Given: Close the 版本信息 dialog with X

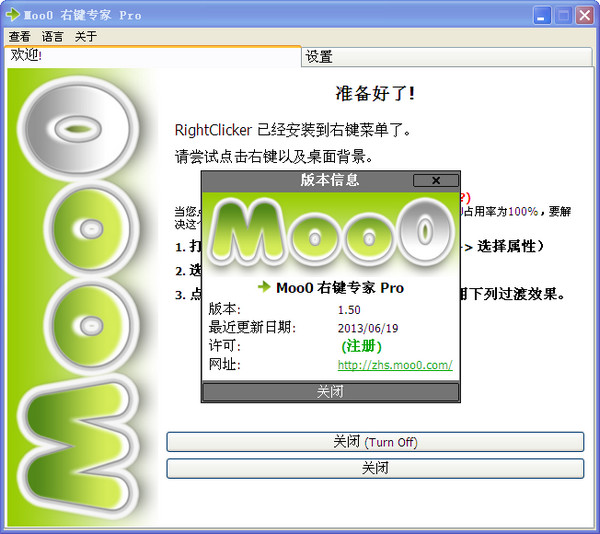Looking at the screenshot, I should pos(436,180).
